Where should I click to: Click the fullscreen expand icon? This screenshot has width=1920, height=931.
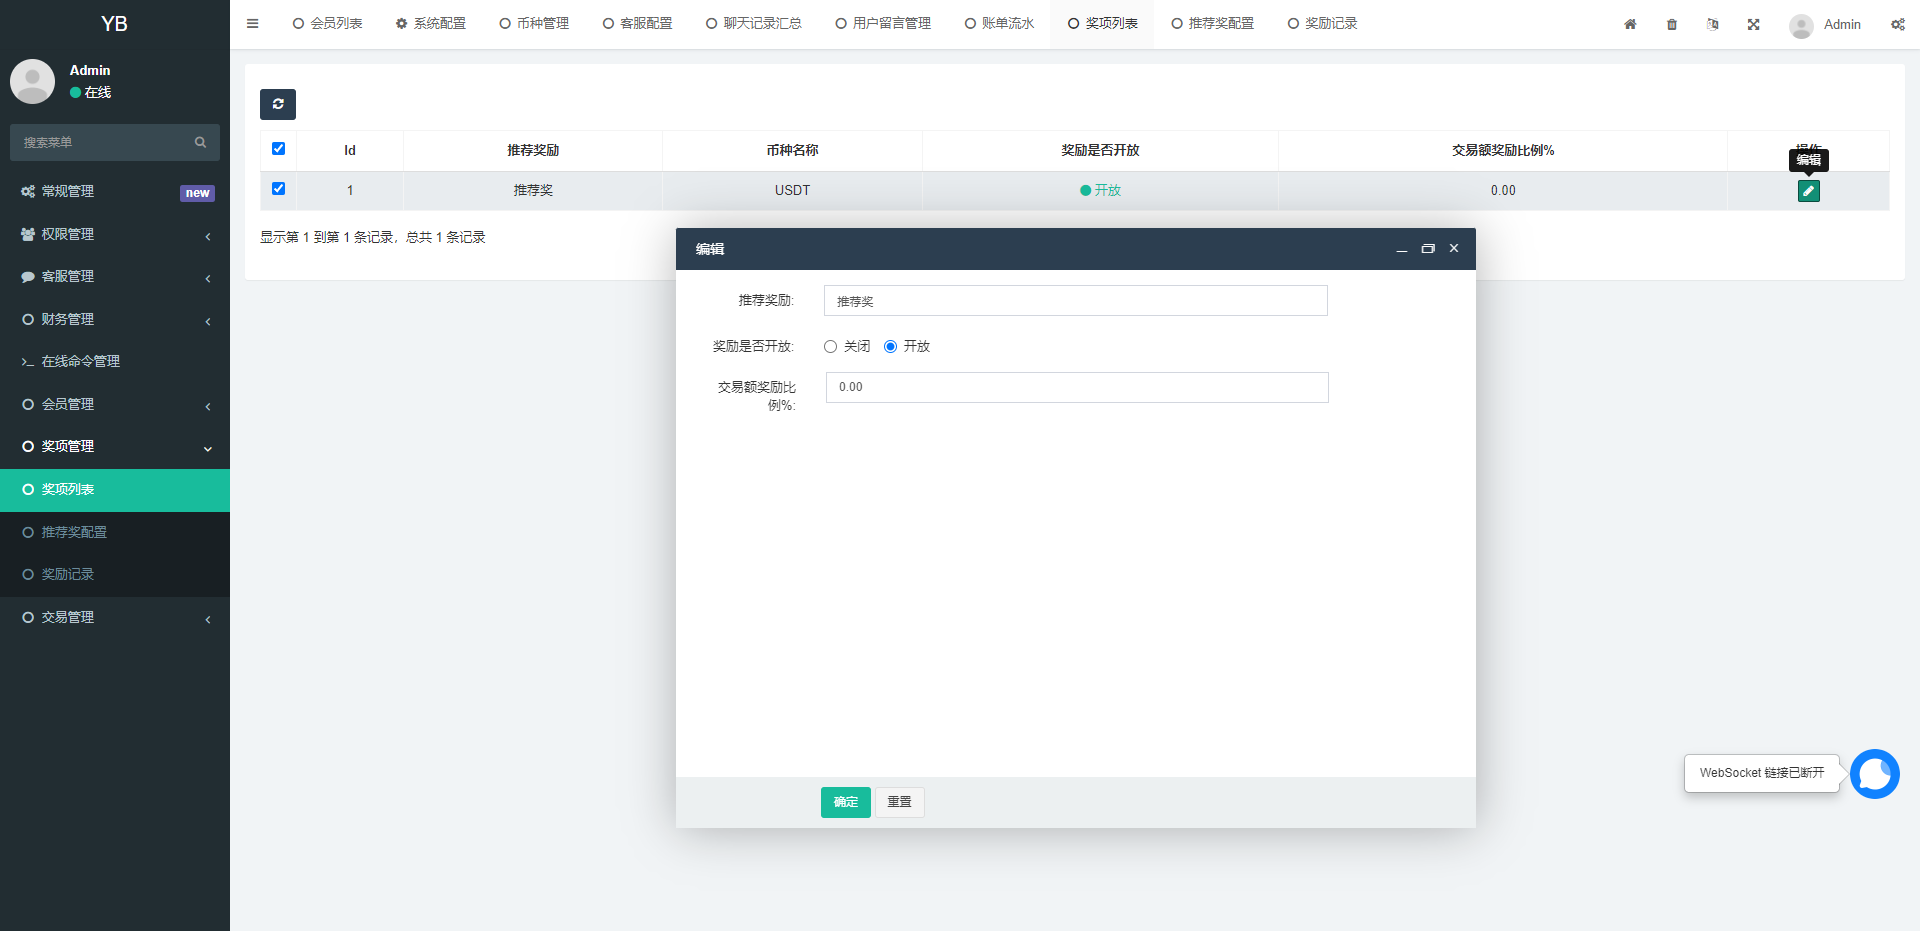(x=1753, y=23)
